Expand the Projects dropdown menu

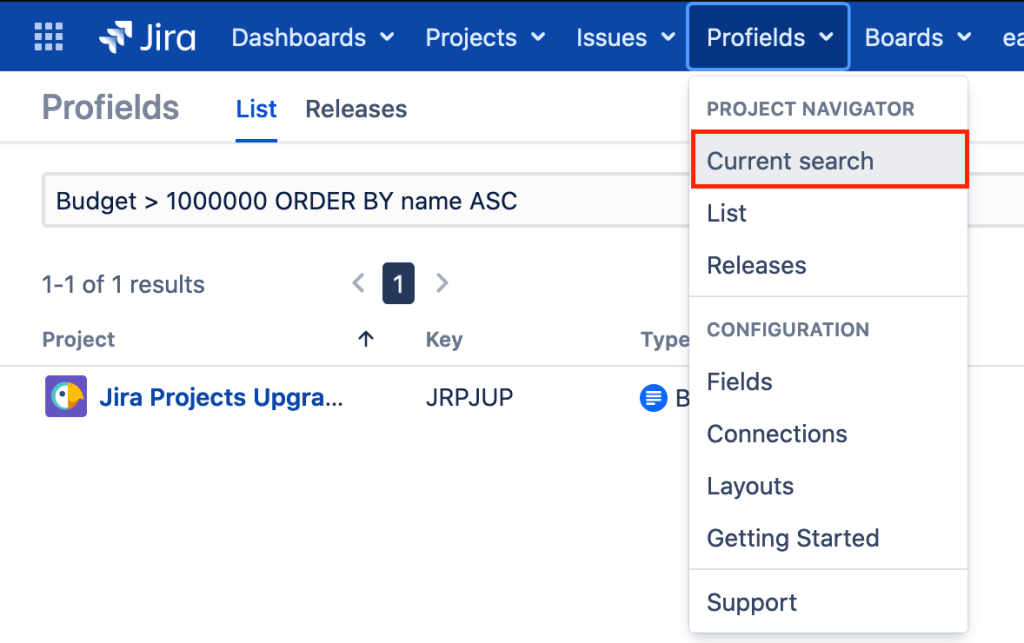(x=485, y=37)
